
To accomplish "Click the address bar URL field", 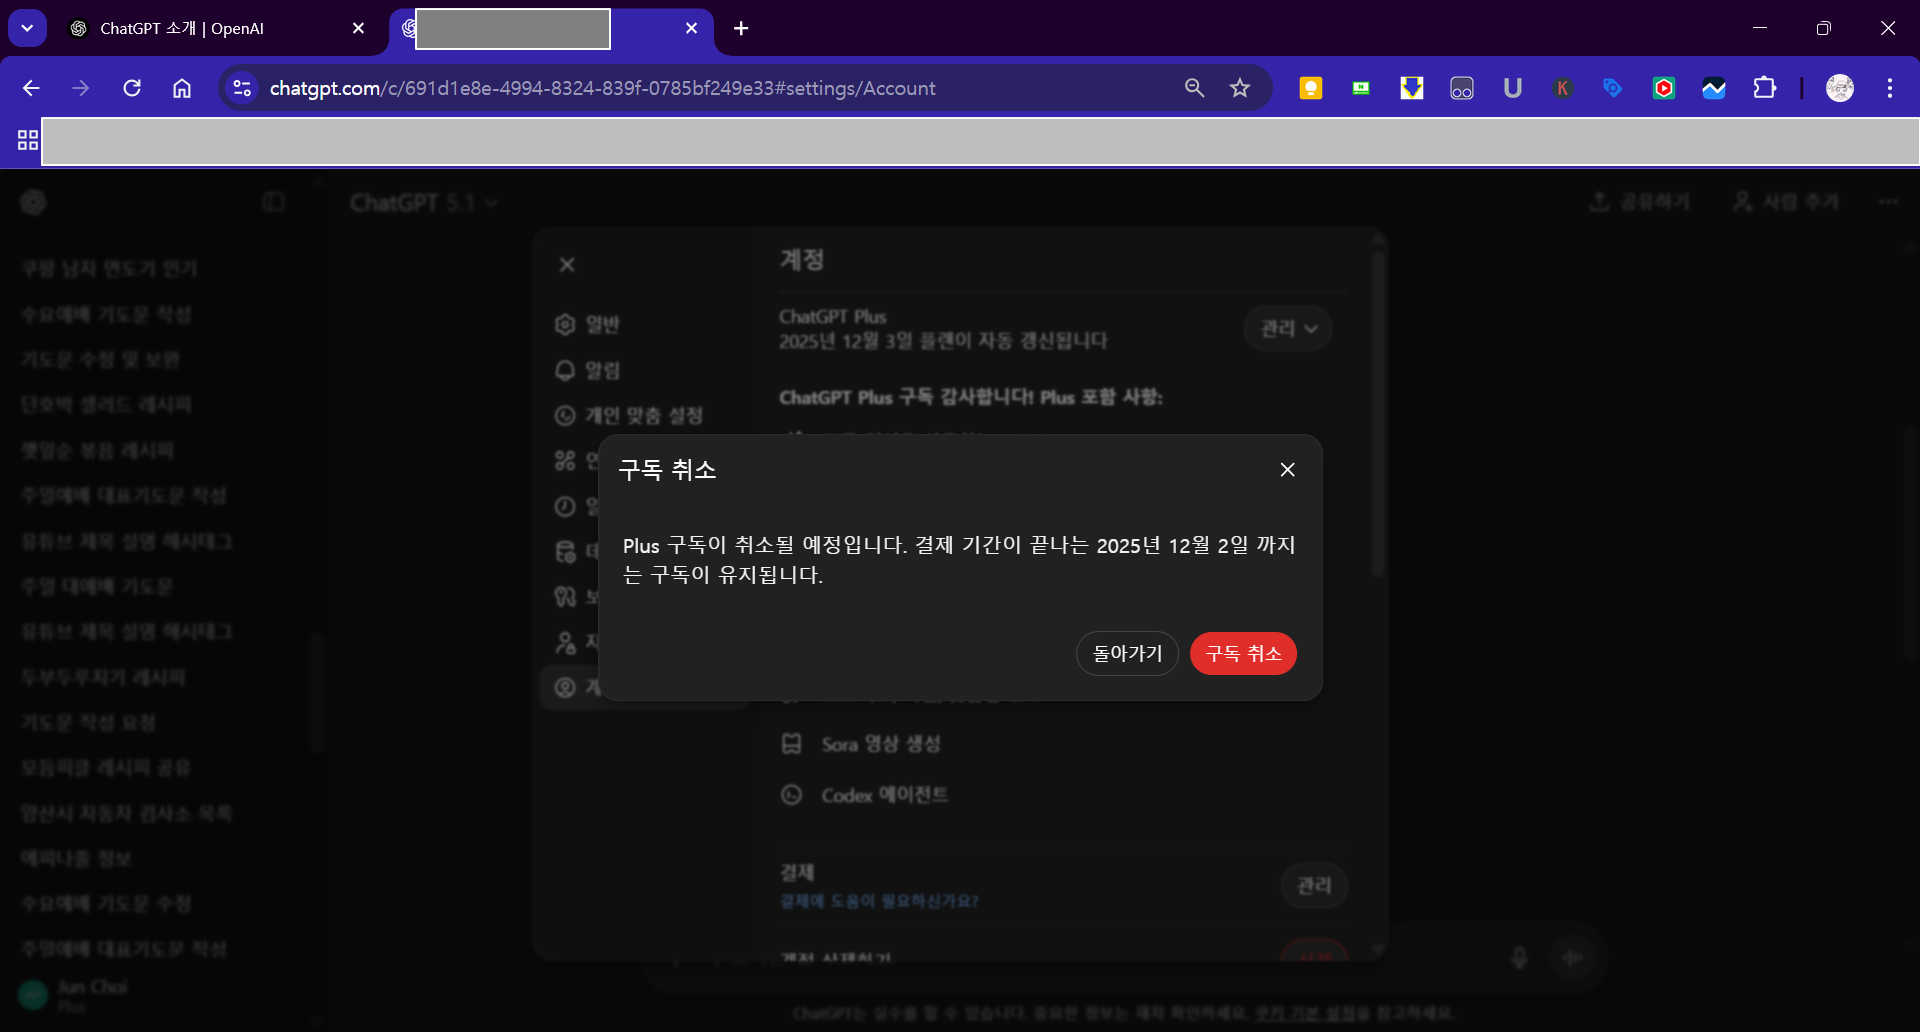I will [x=700, y=88].
